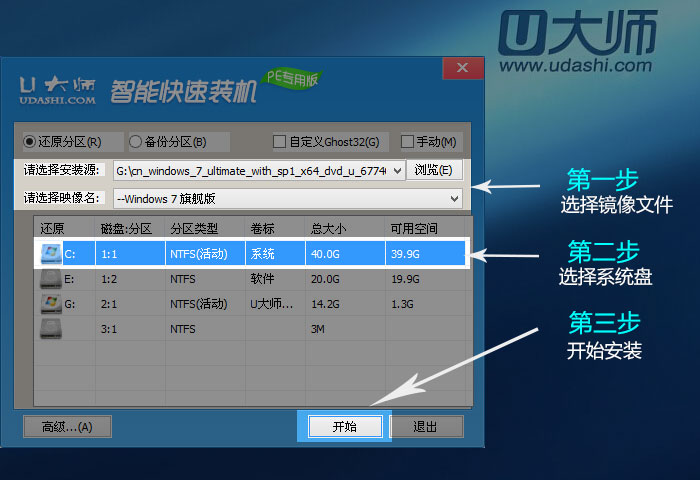Click the U大师... volume label cell
Screen dimensions: 700x480
click(x=275, y=304)
